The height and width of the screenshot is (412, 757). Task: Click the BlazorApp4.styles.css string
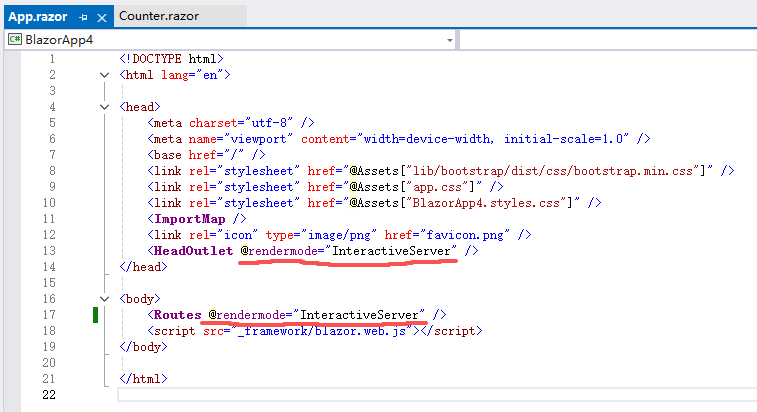coord(486,203)
